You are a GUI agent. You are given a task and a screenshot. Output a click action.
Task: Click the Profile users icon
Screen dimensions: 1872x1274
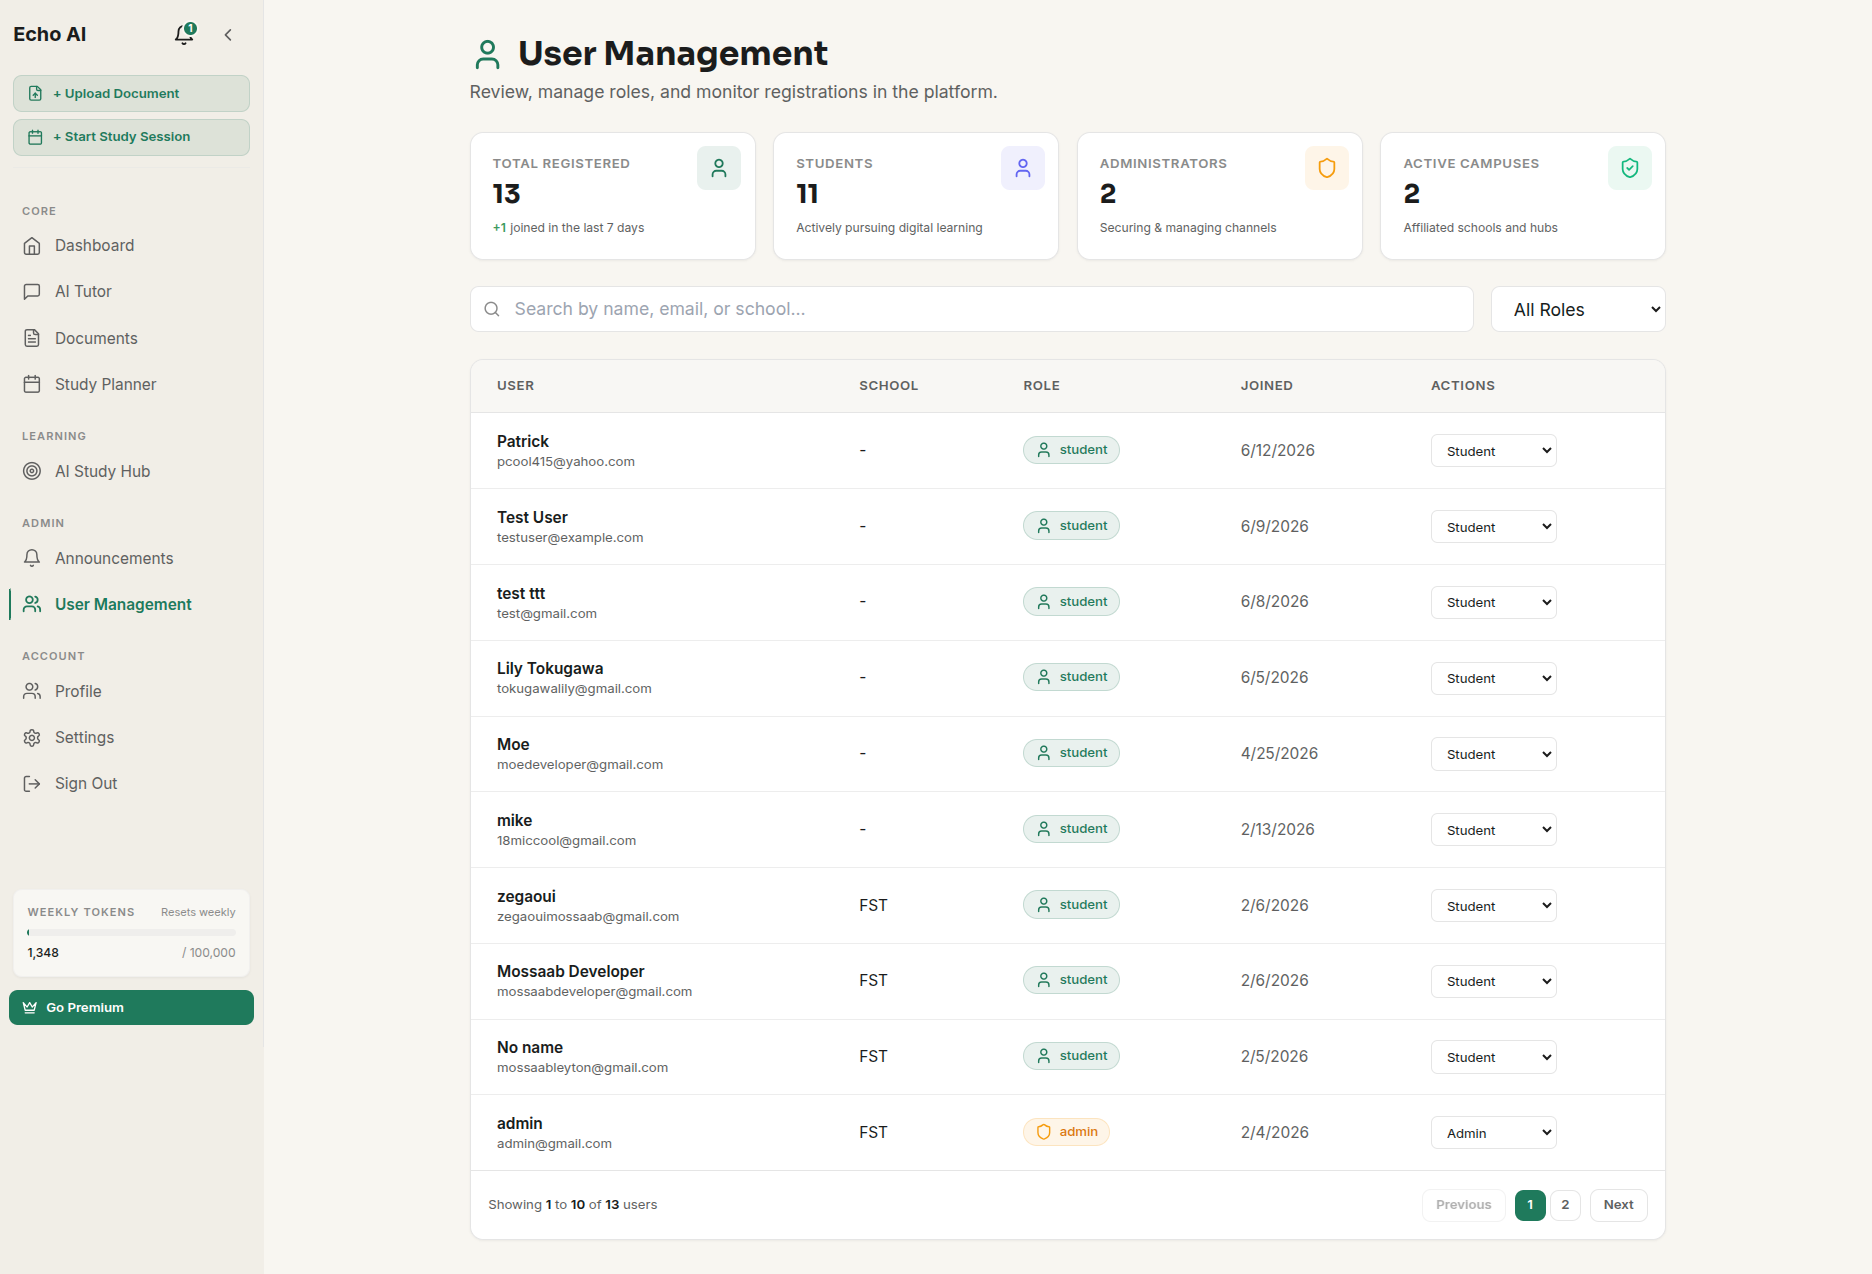[x=32, y=691]
